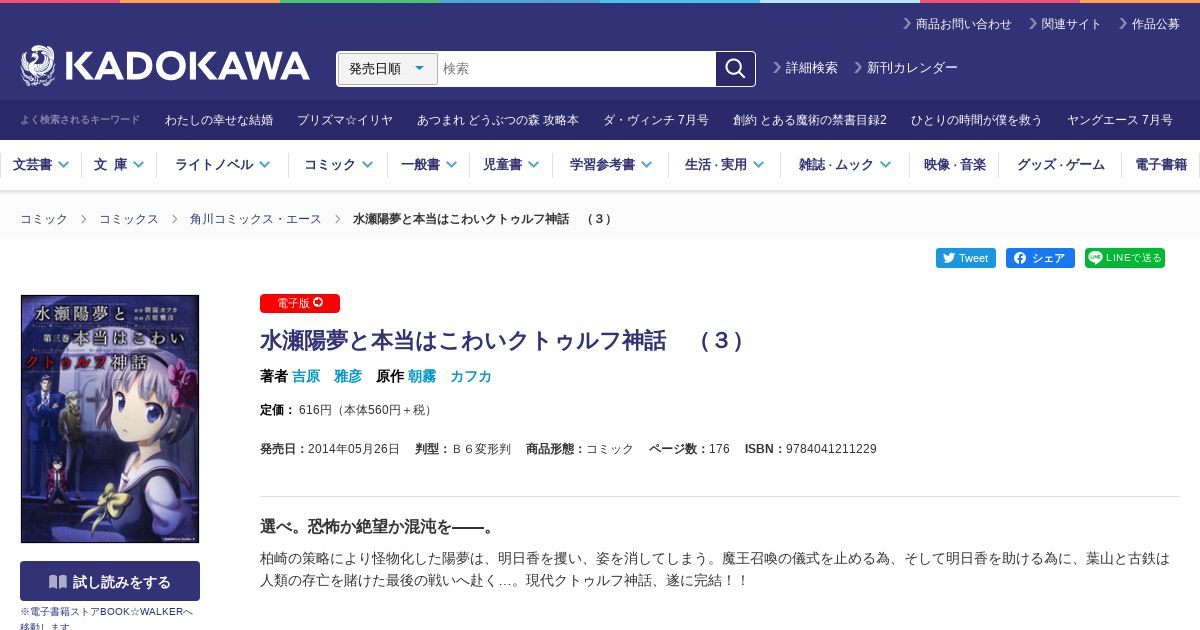Select keyword ヤングエース 7月号
This screenshot has width=1200, height=630.
point(1120,120)
